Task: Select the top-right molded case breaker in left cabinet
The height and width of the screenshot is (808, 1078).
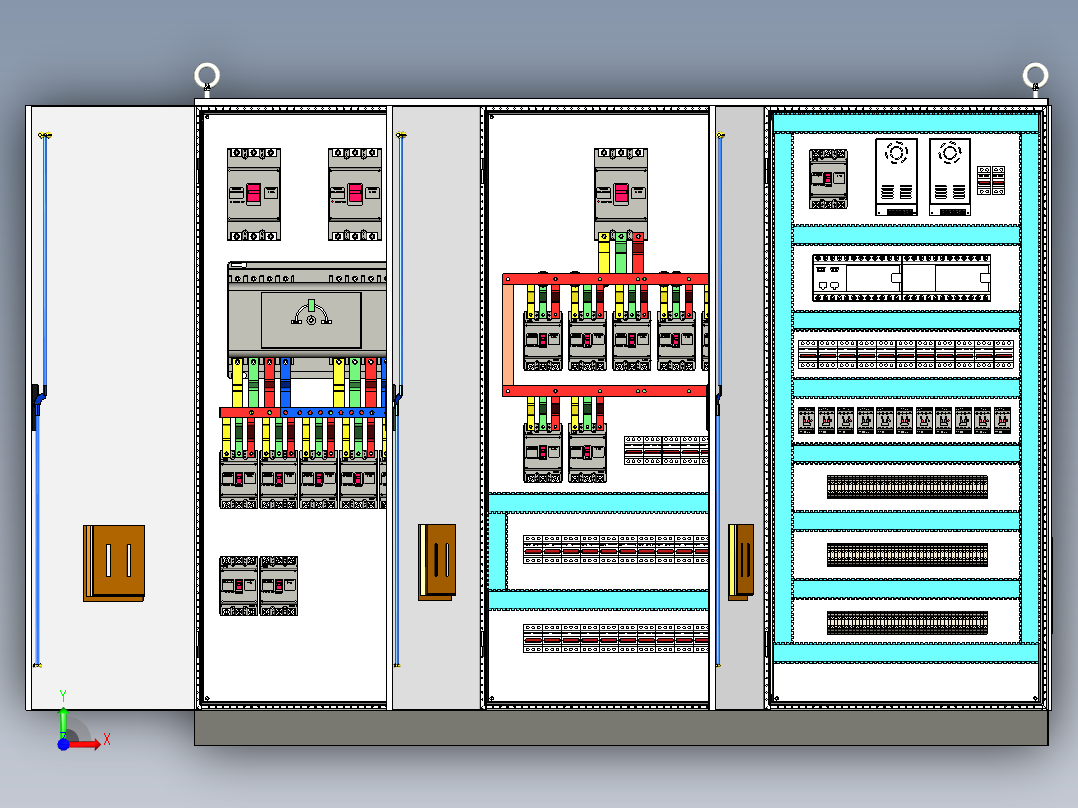Action: (x=355, y=194)
